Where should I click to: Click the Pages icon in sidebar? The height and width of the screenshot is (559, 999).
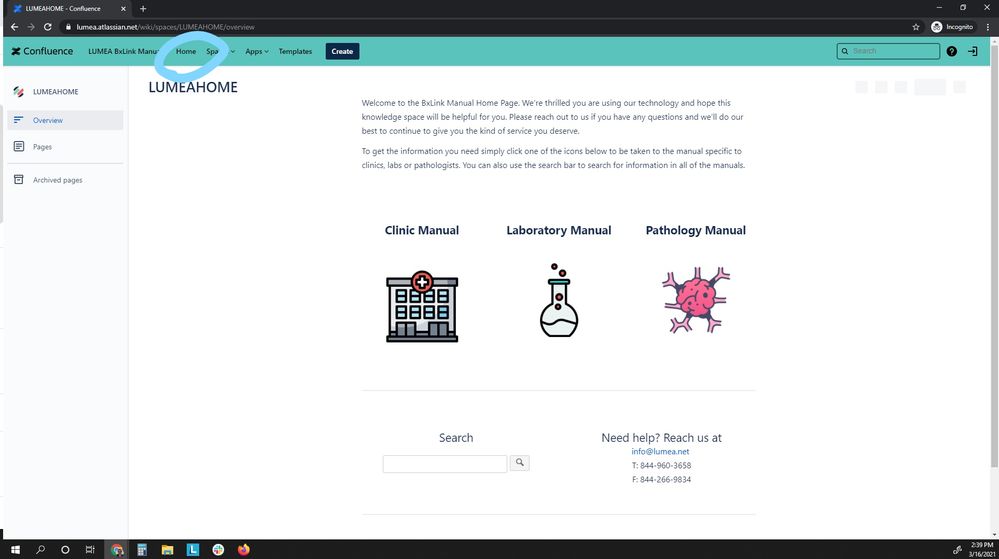coord(18,147)
